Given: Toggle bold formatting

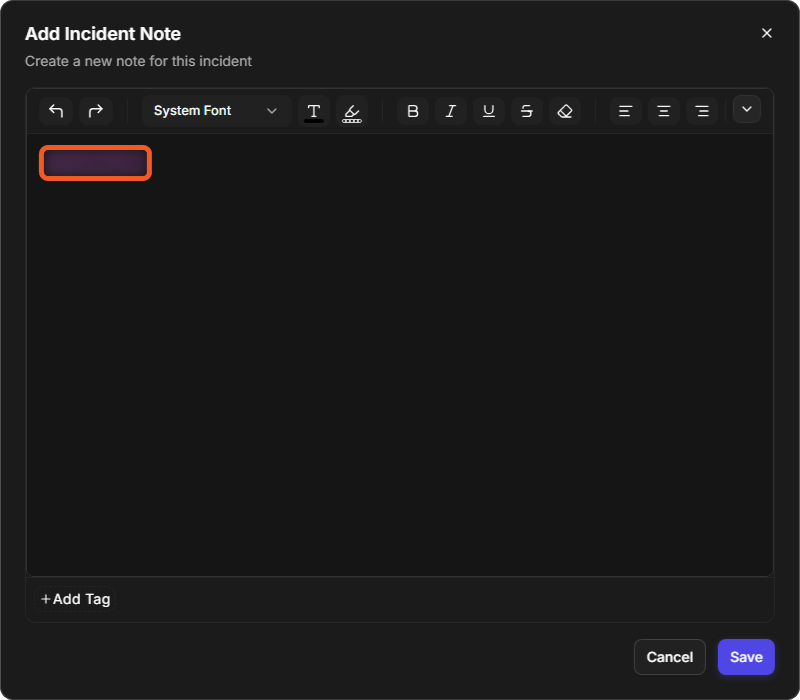Looking at the screenshot, I should (413, 111).
